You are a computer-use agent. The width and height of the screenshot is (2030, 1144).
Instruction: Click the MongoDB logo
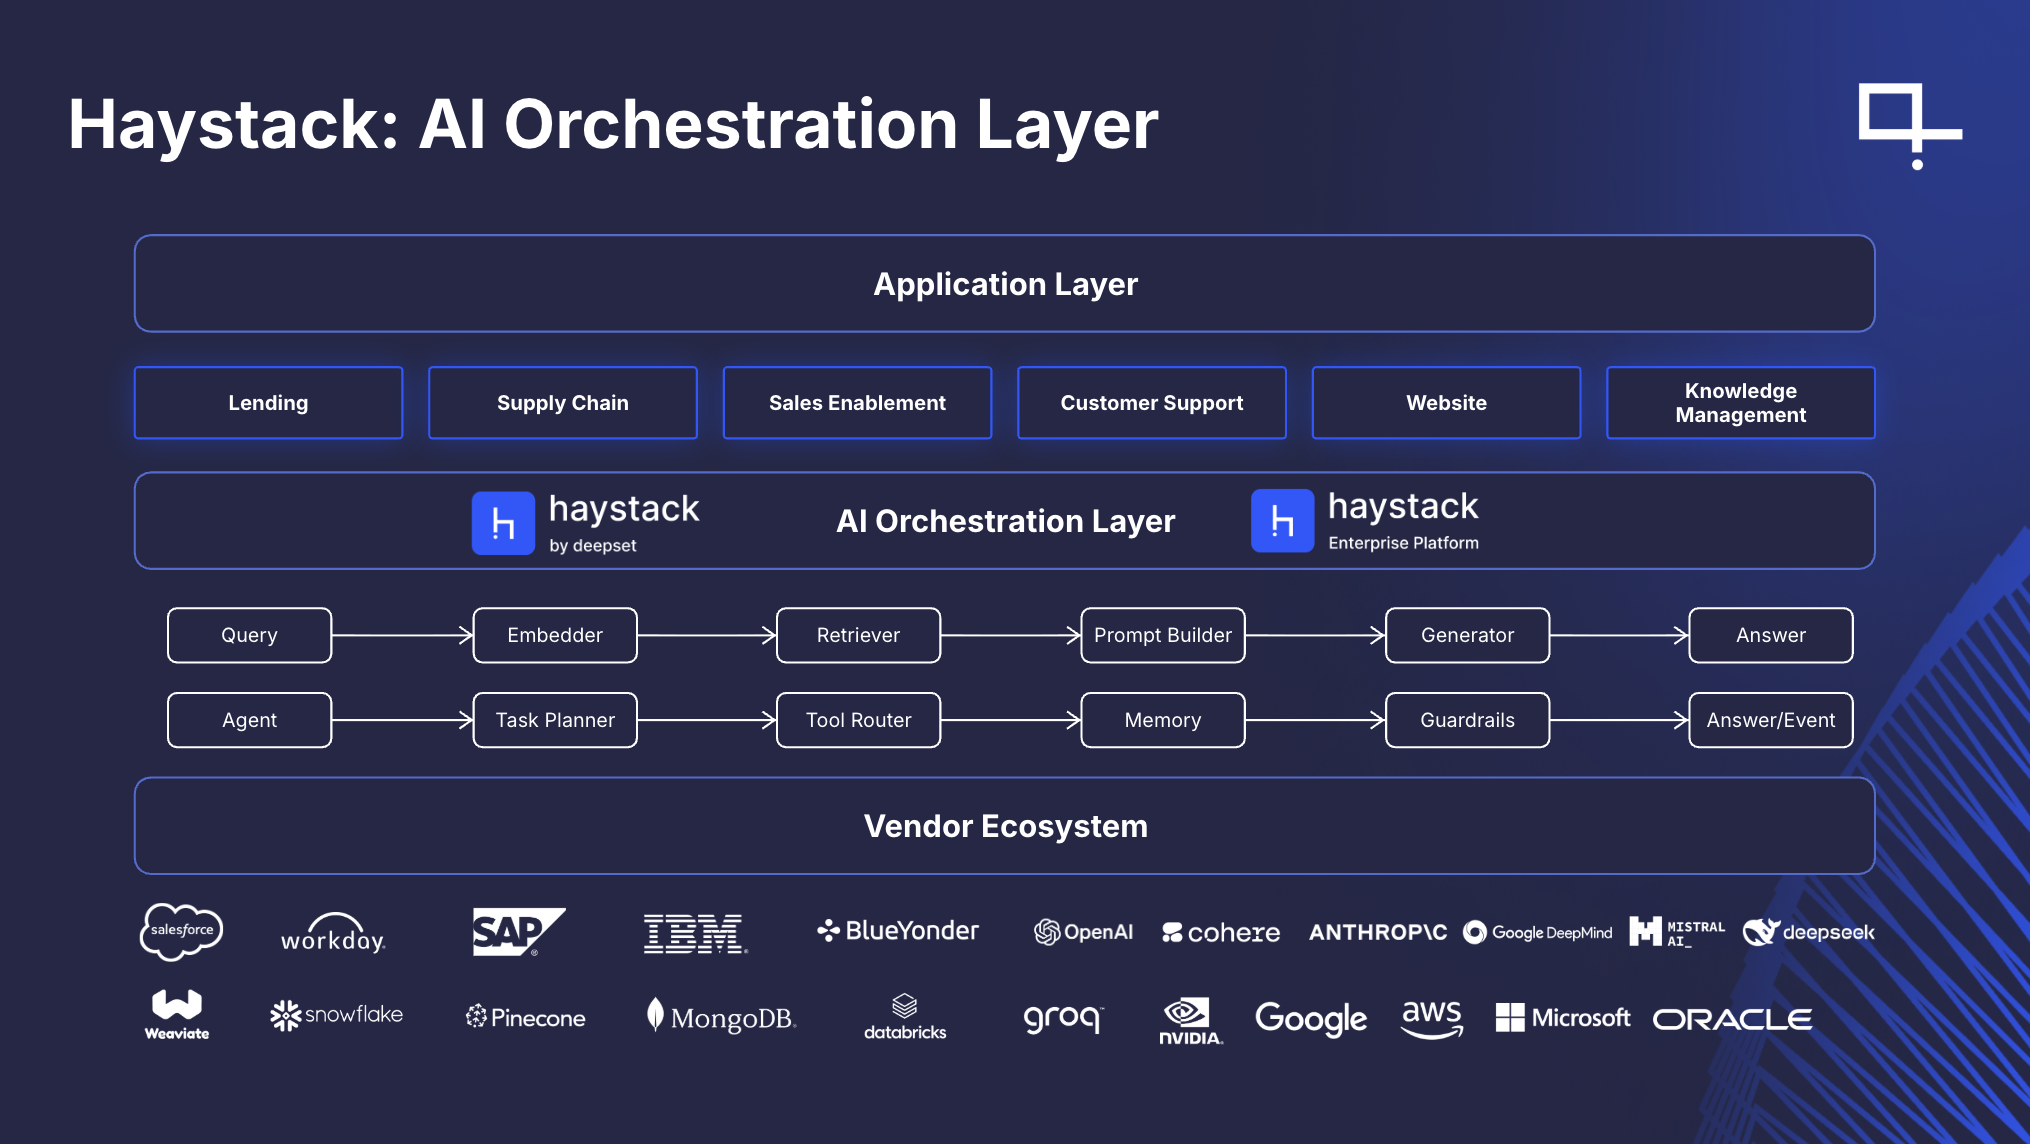pyautogui.click(x=722, y=1017)
